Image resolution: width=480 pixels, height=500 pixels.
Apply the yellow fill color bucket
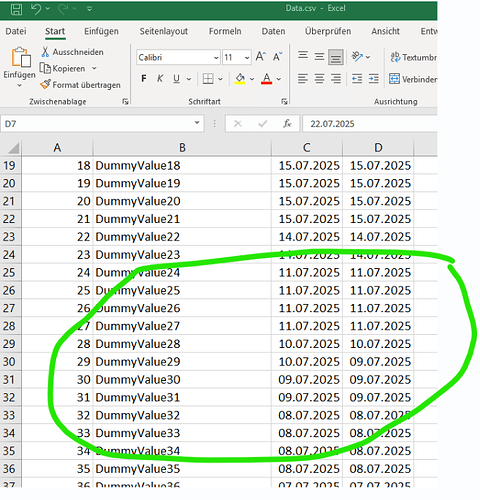coord(240,79)
